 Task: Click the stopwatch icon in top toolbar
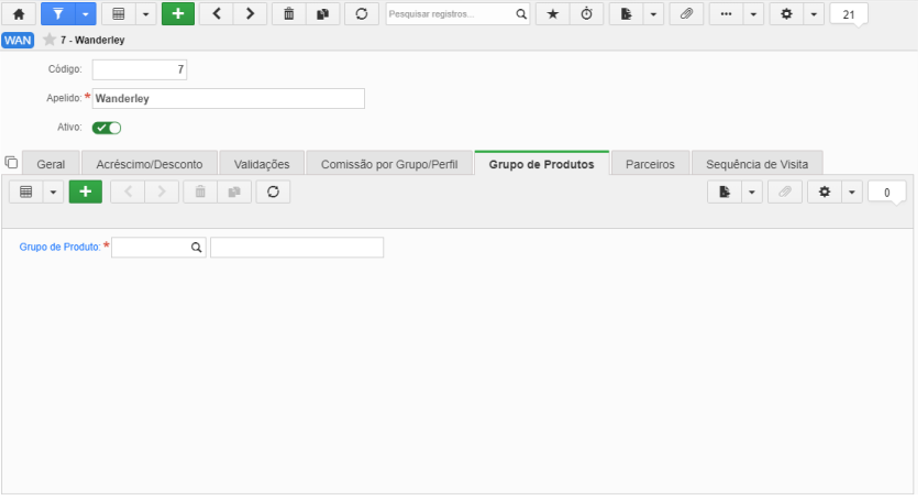coord(587,14)
